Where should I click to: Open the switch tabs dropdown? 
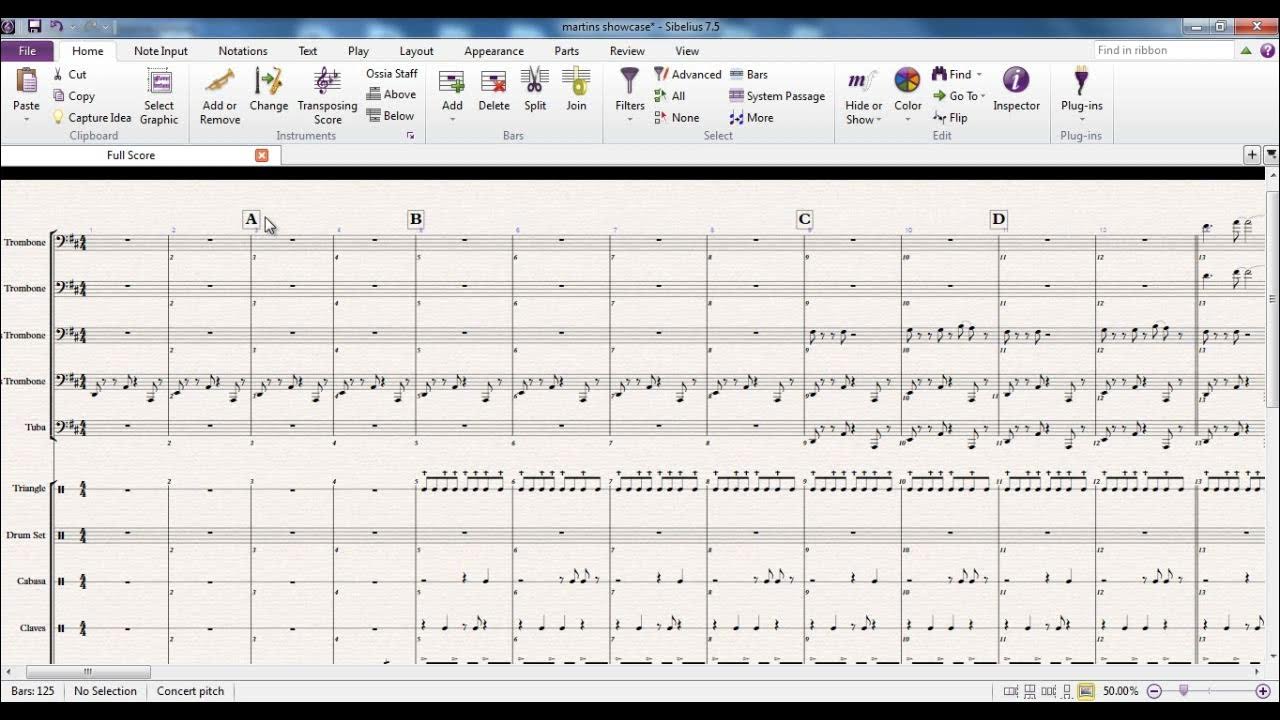tap(1271, 155)
